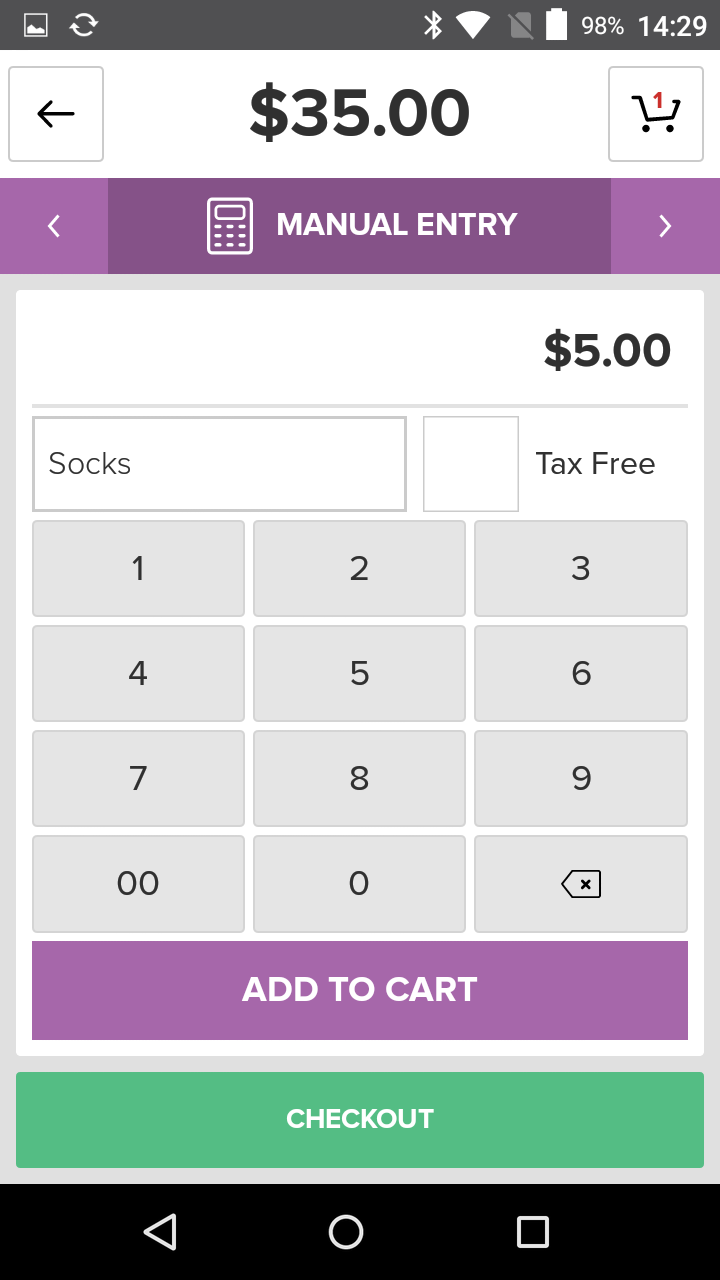
Task: Enable the Tax Free checkbox
Action: (x=471, y=464)
